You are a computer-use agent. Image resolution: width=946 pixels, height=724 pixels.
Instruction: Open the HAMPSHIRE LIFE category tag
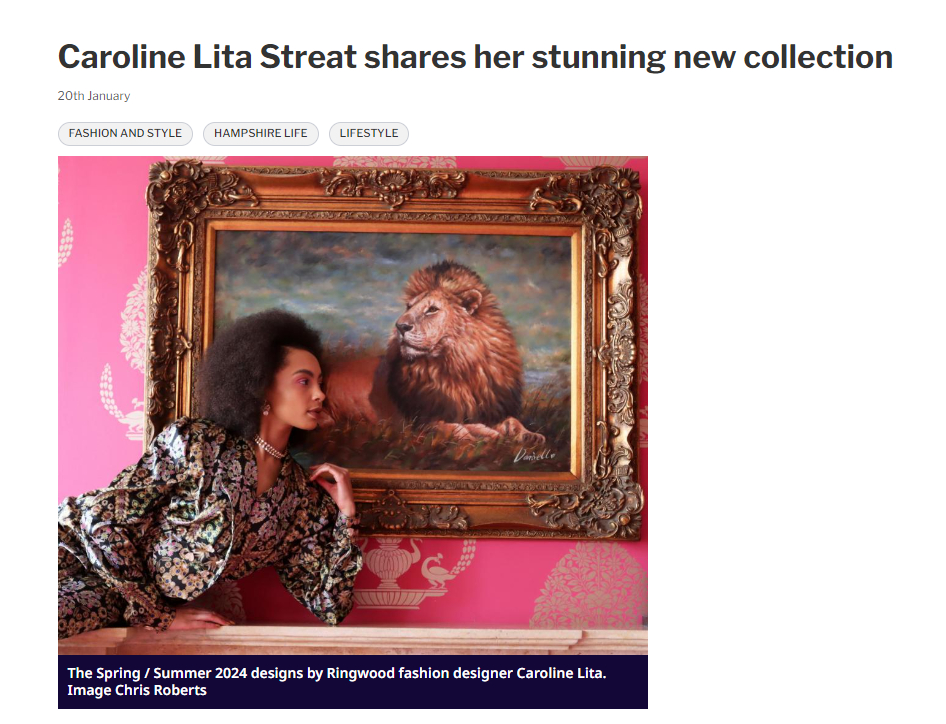coord(261,133)
